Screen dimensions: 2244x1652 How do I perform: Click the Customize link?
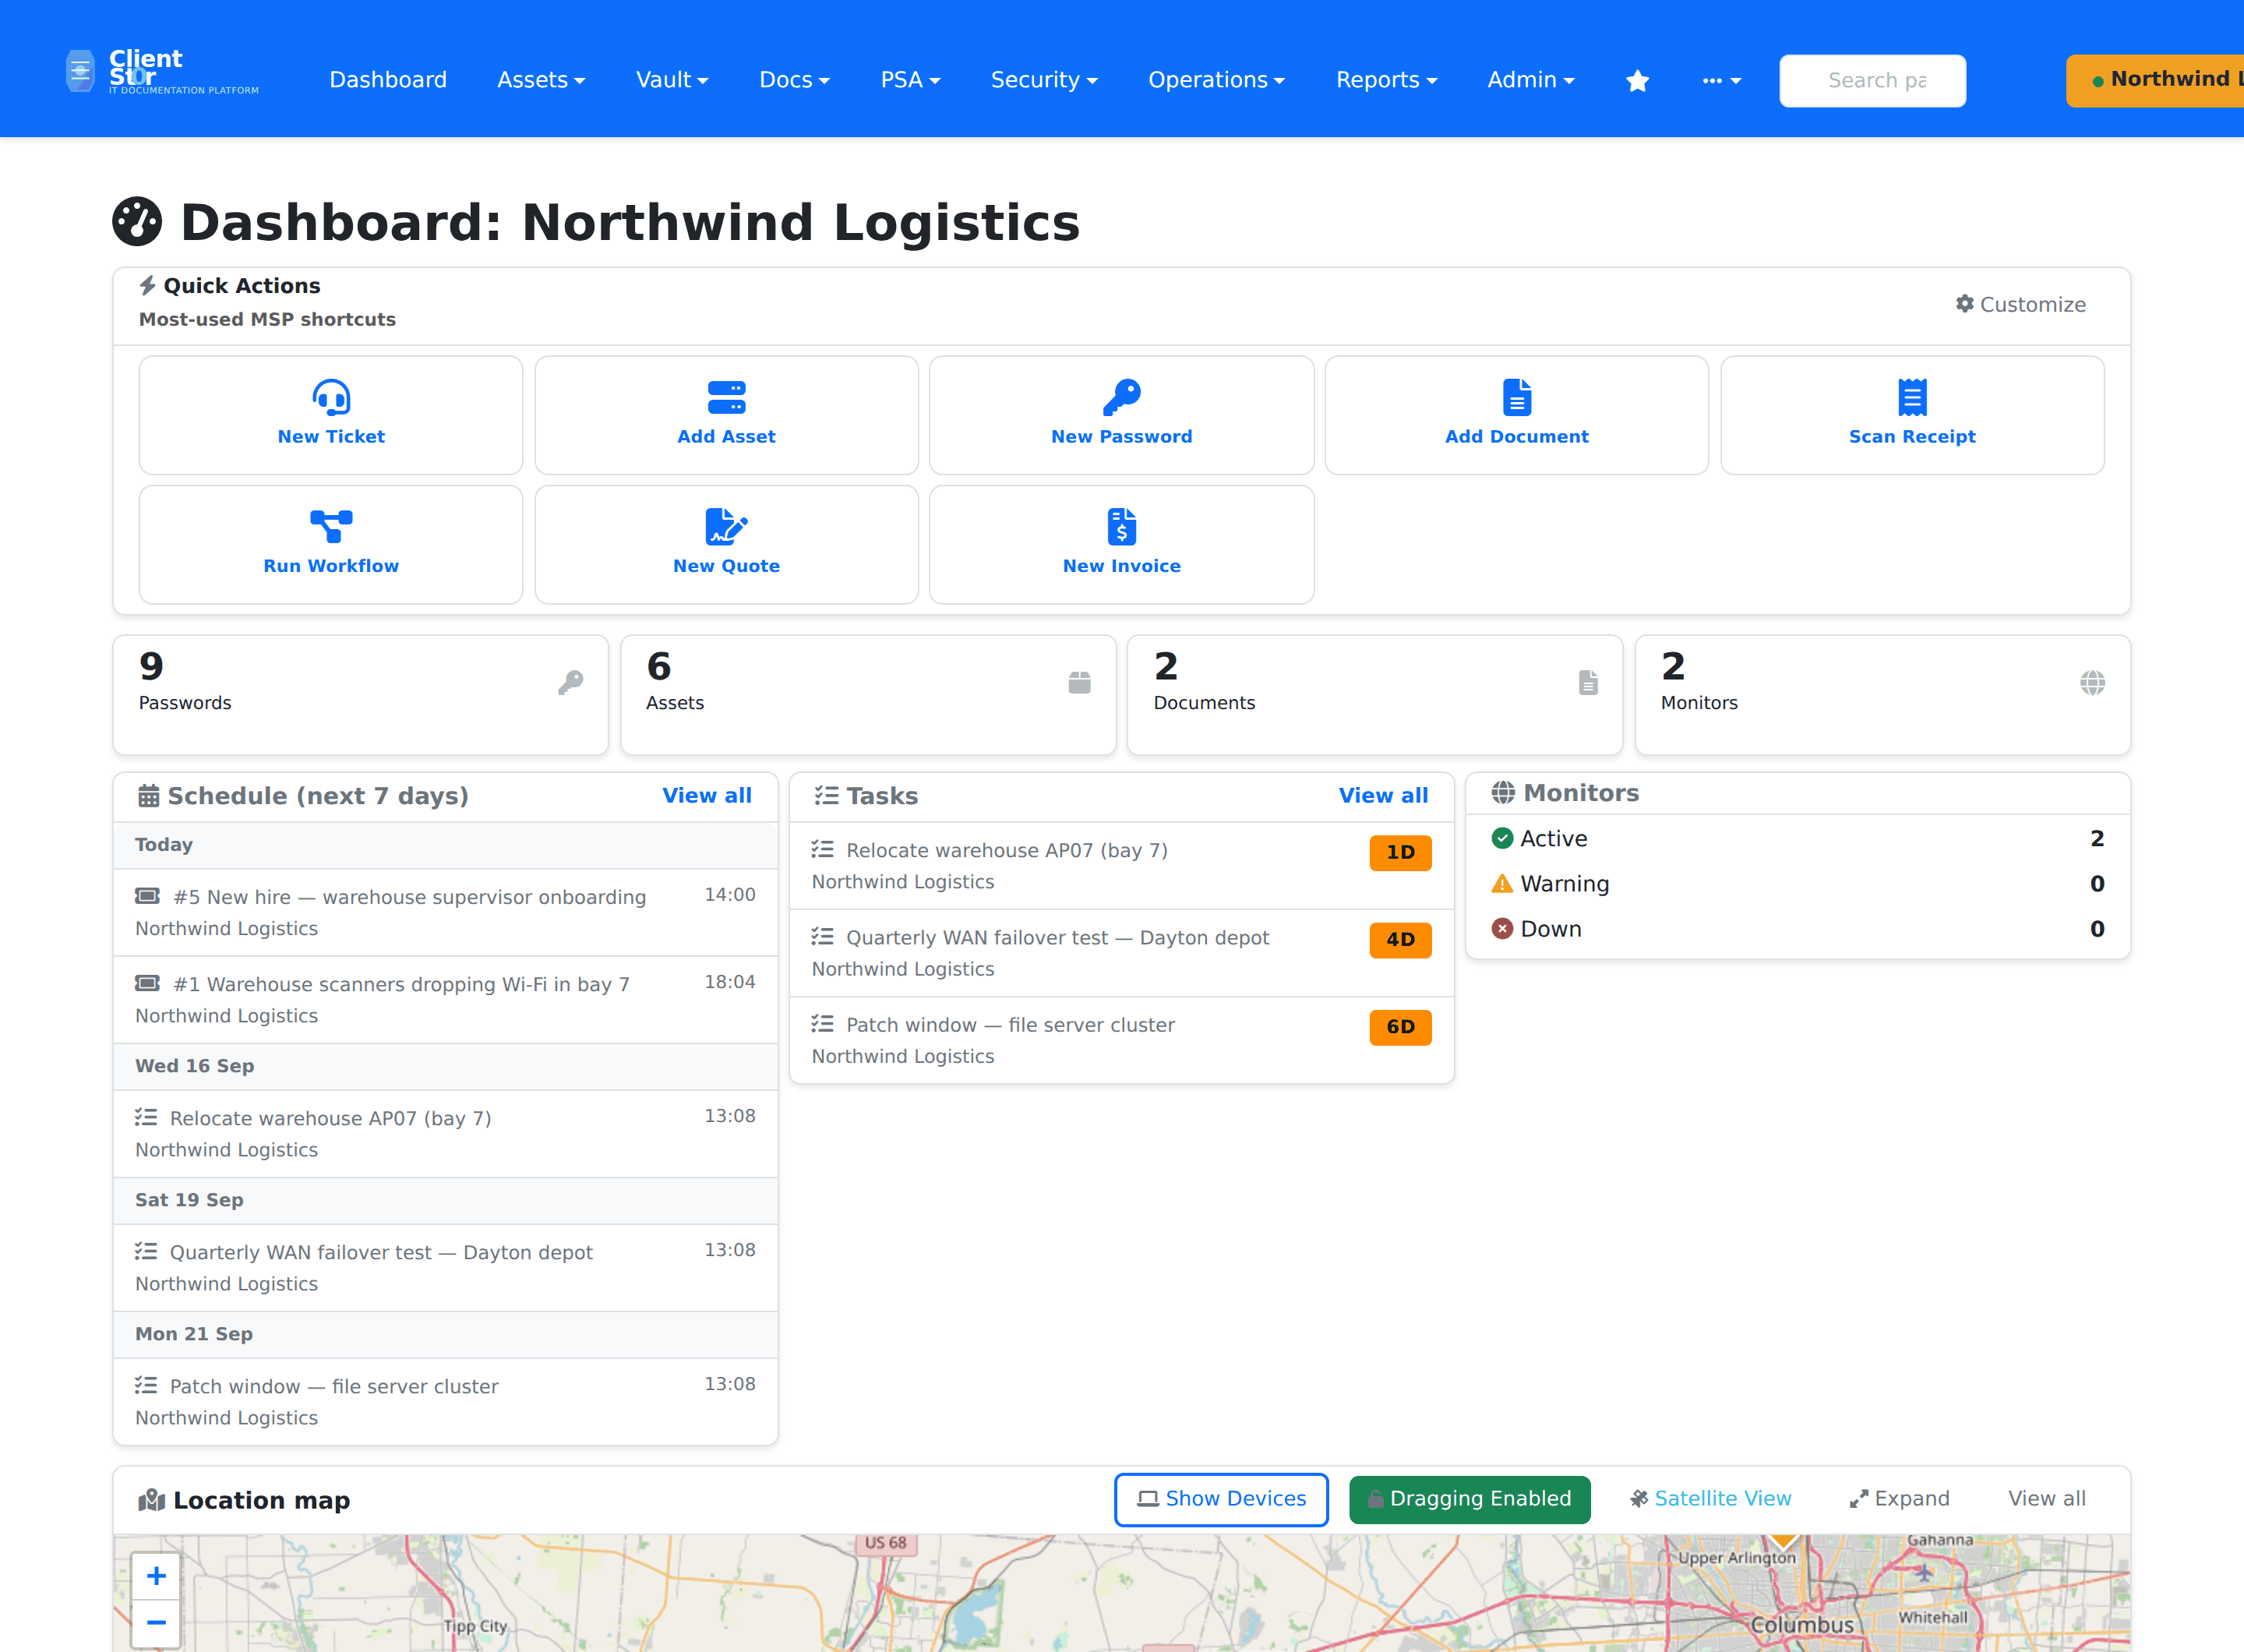pos(2020,304)
